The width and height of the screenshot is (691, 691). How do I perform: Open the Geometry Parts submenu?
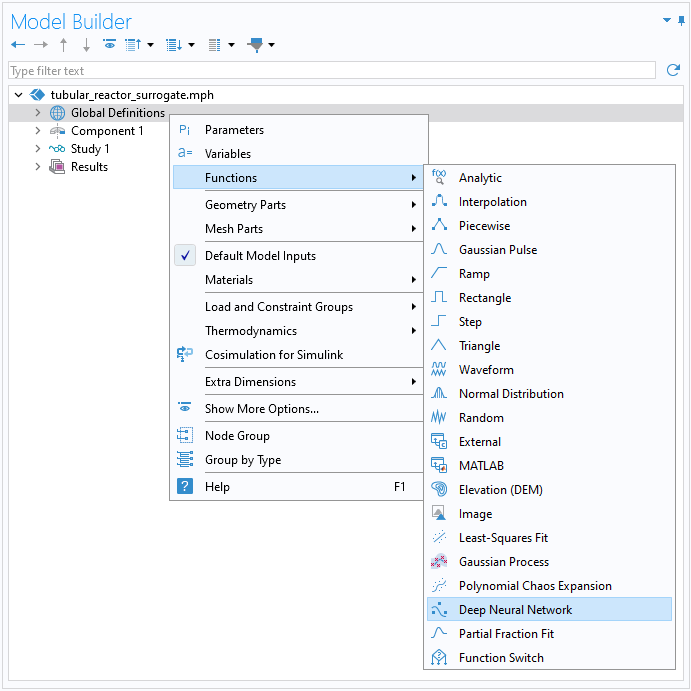tap(298, 204)
